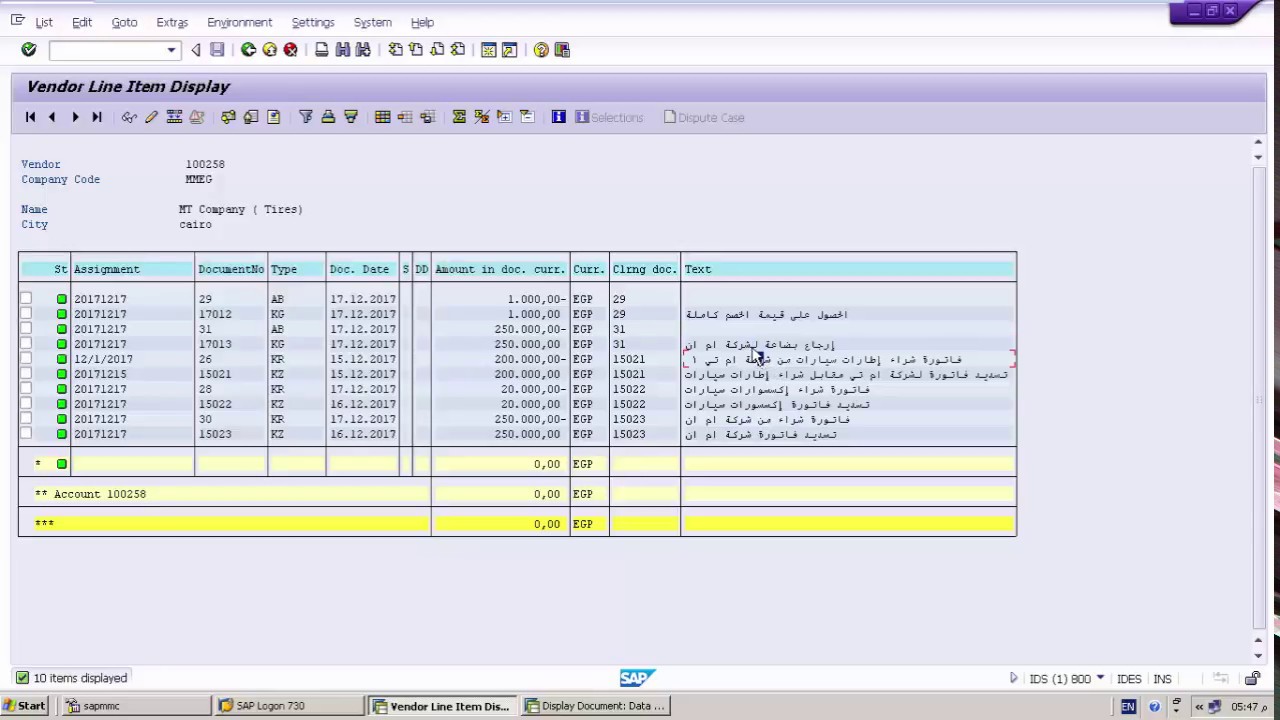1280x720 pixels.
Task: Jump to first item with First arrow
Action: tap(30, 117)
